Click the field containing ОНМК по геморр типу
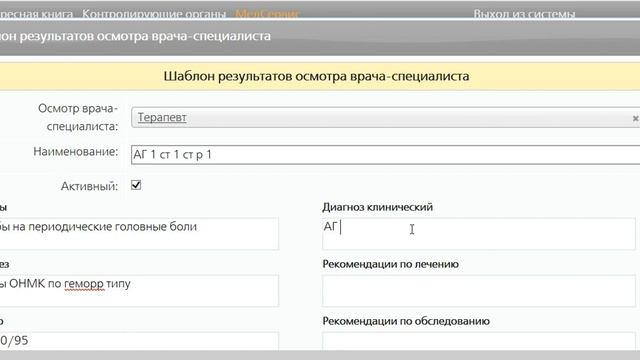This screenshot has height=360, width=640. pos(139,291)
